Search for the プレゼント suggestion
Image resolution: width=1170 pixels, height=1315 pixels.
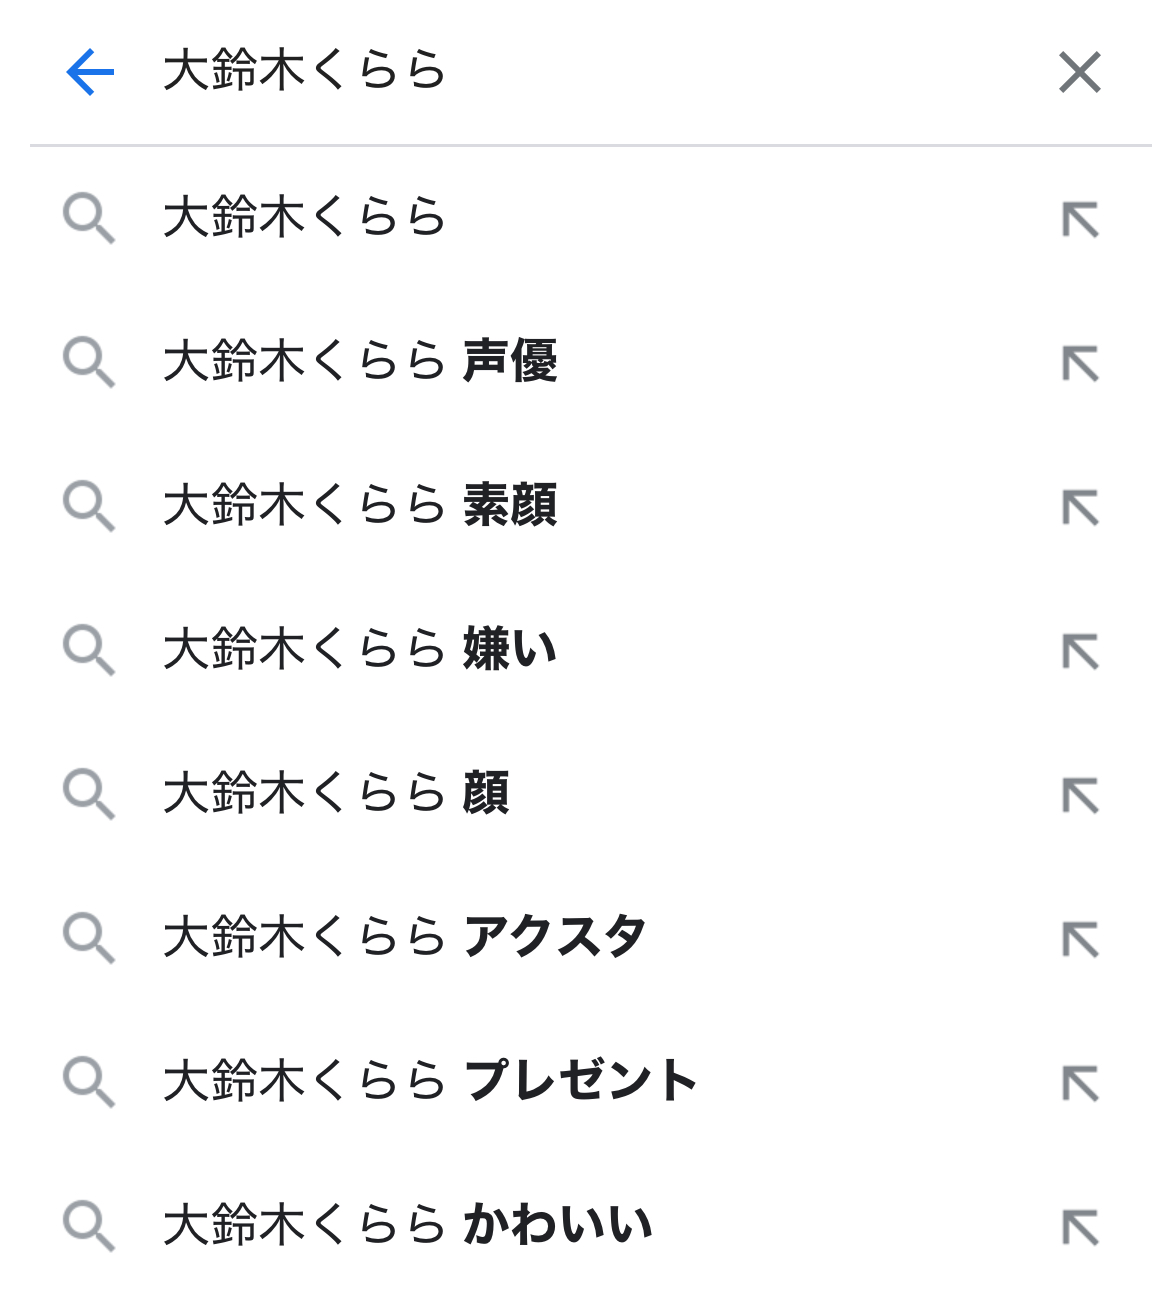[430, 1081]
